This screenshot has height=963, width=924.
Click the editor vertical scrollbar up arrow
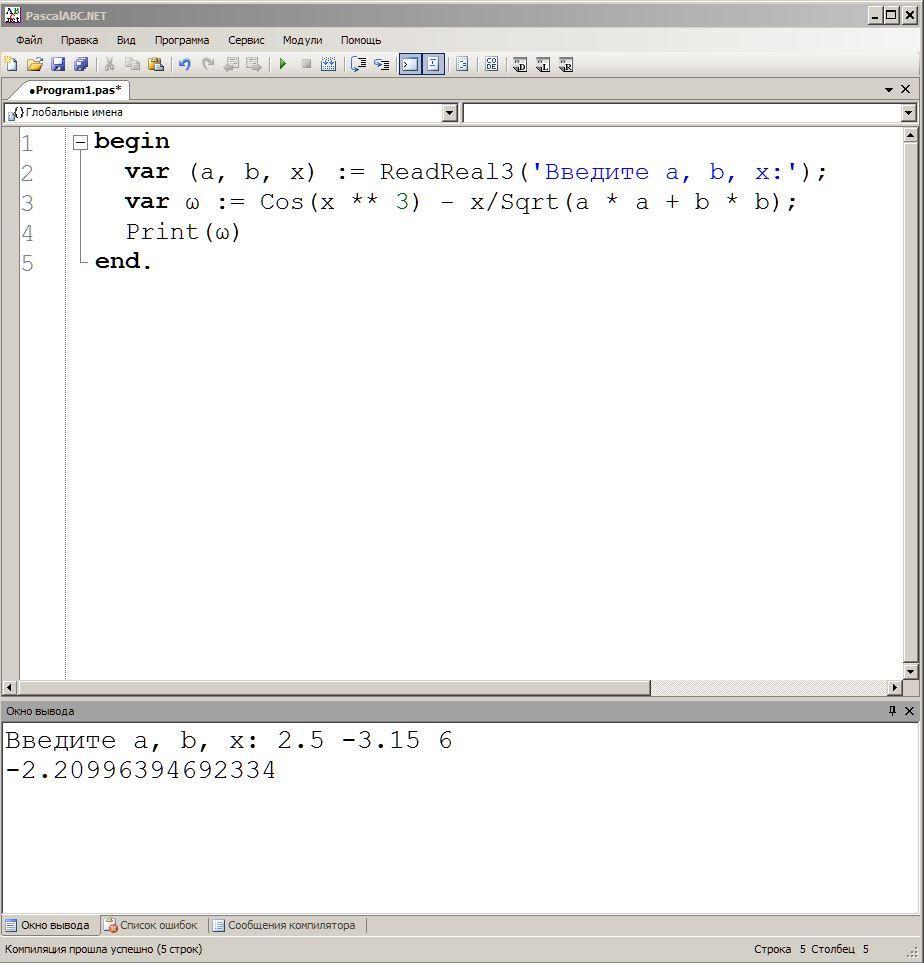910,135
